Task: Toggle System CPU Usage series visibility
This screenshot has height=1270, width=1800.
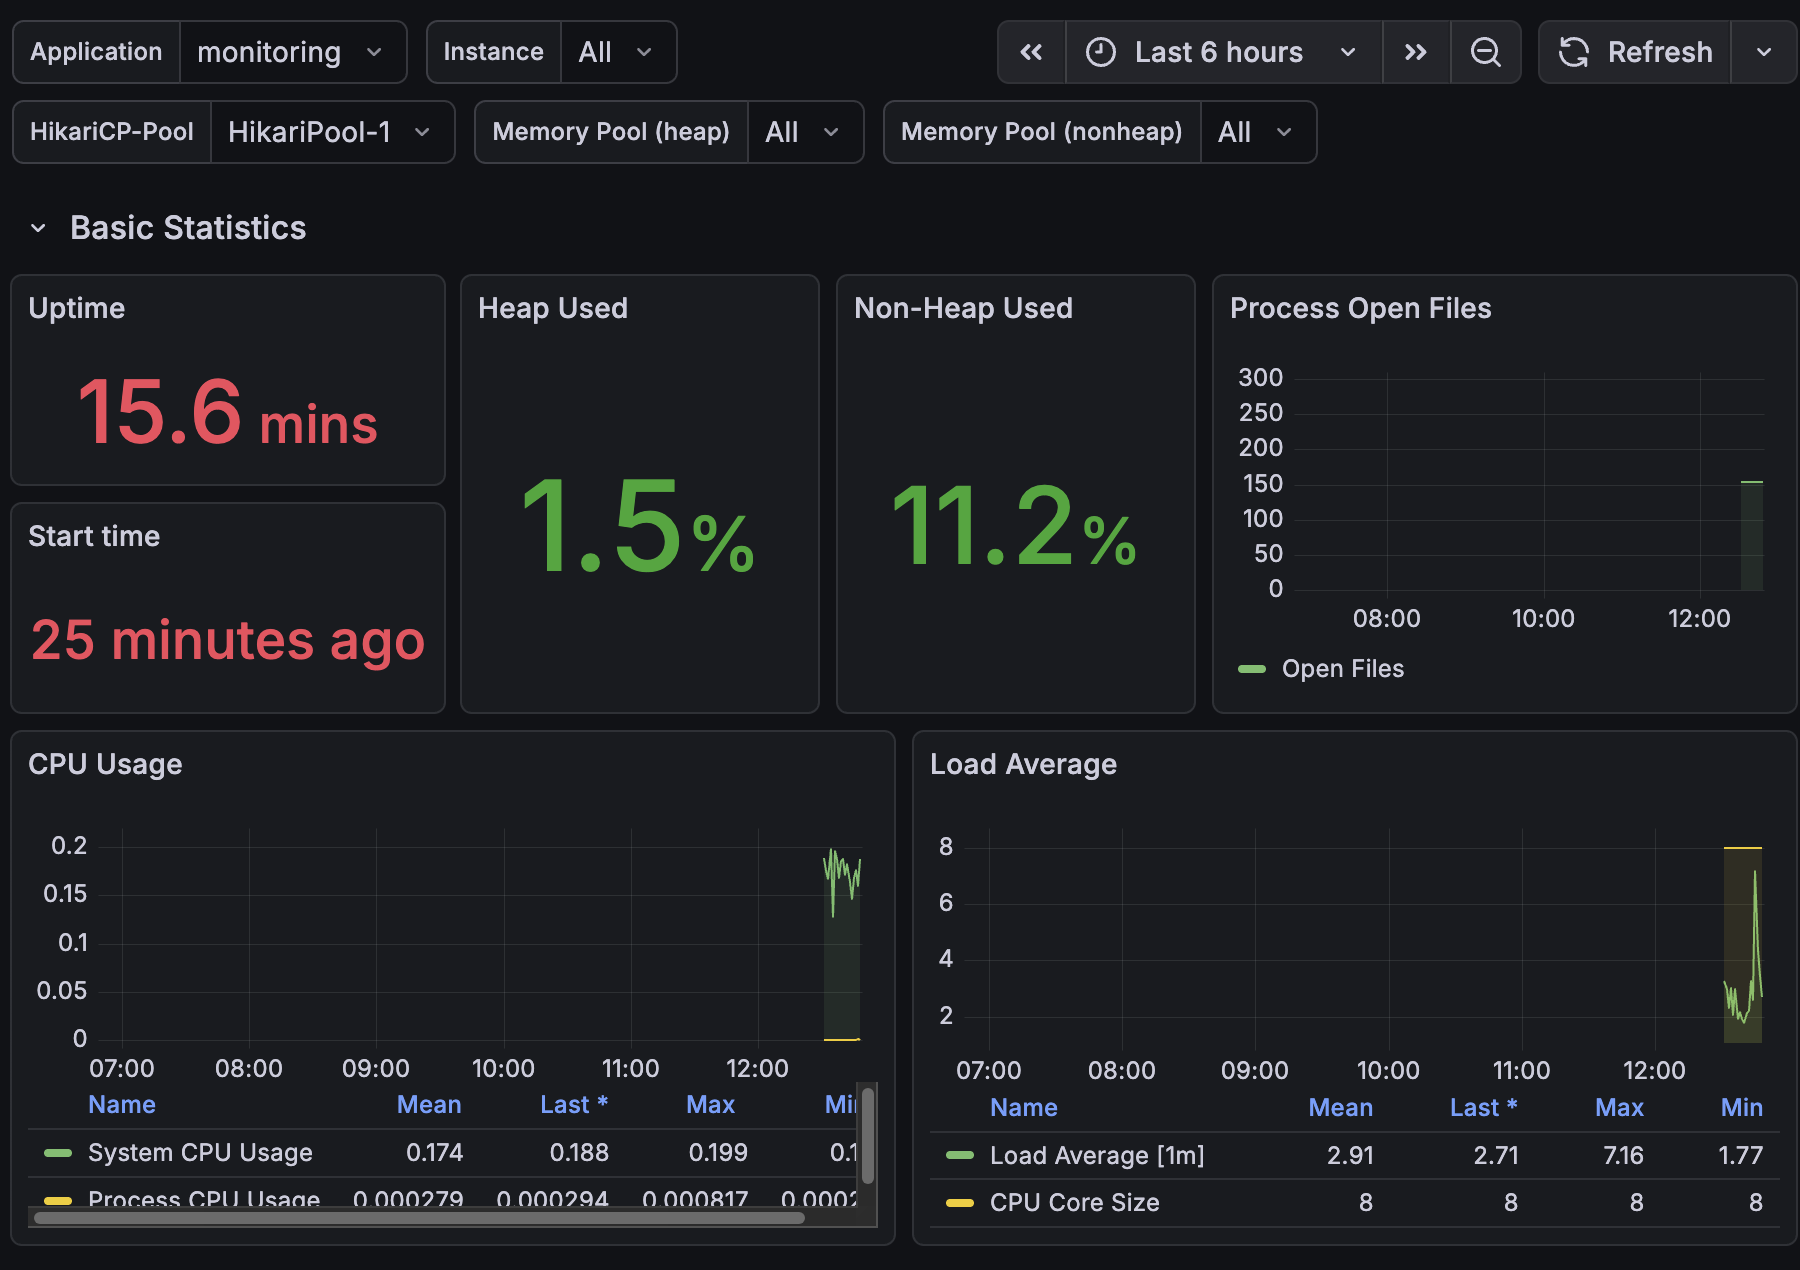Action: coord(200,1153)
